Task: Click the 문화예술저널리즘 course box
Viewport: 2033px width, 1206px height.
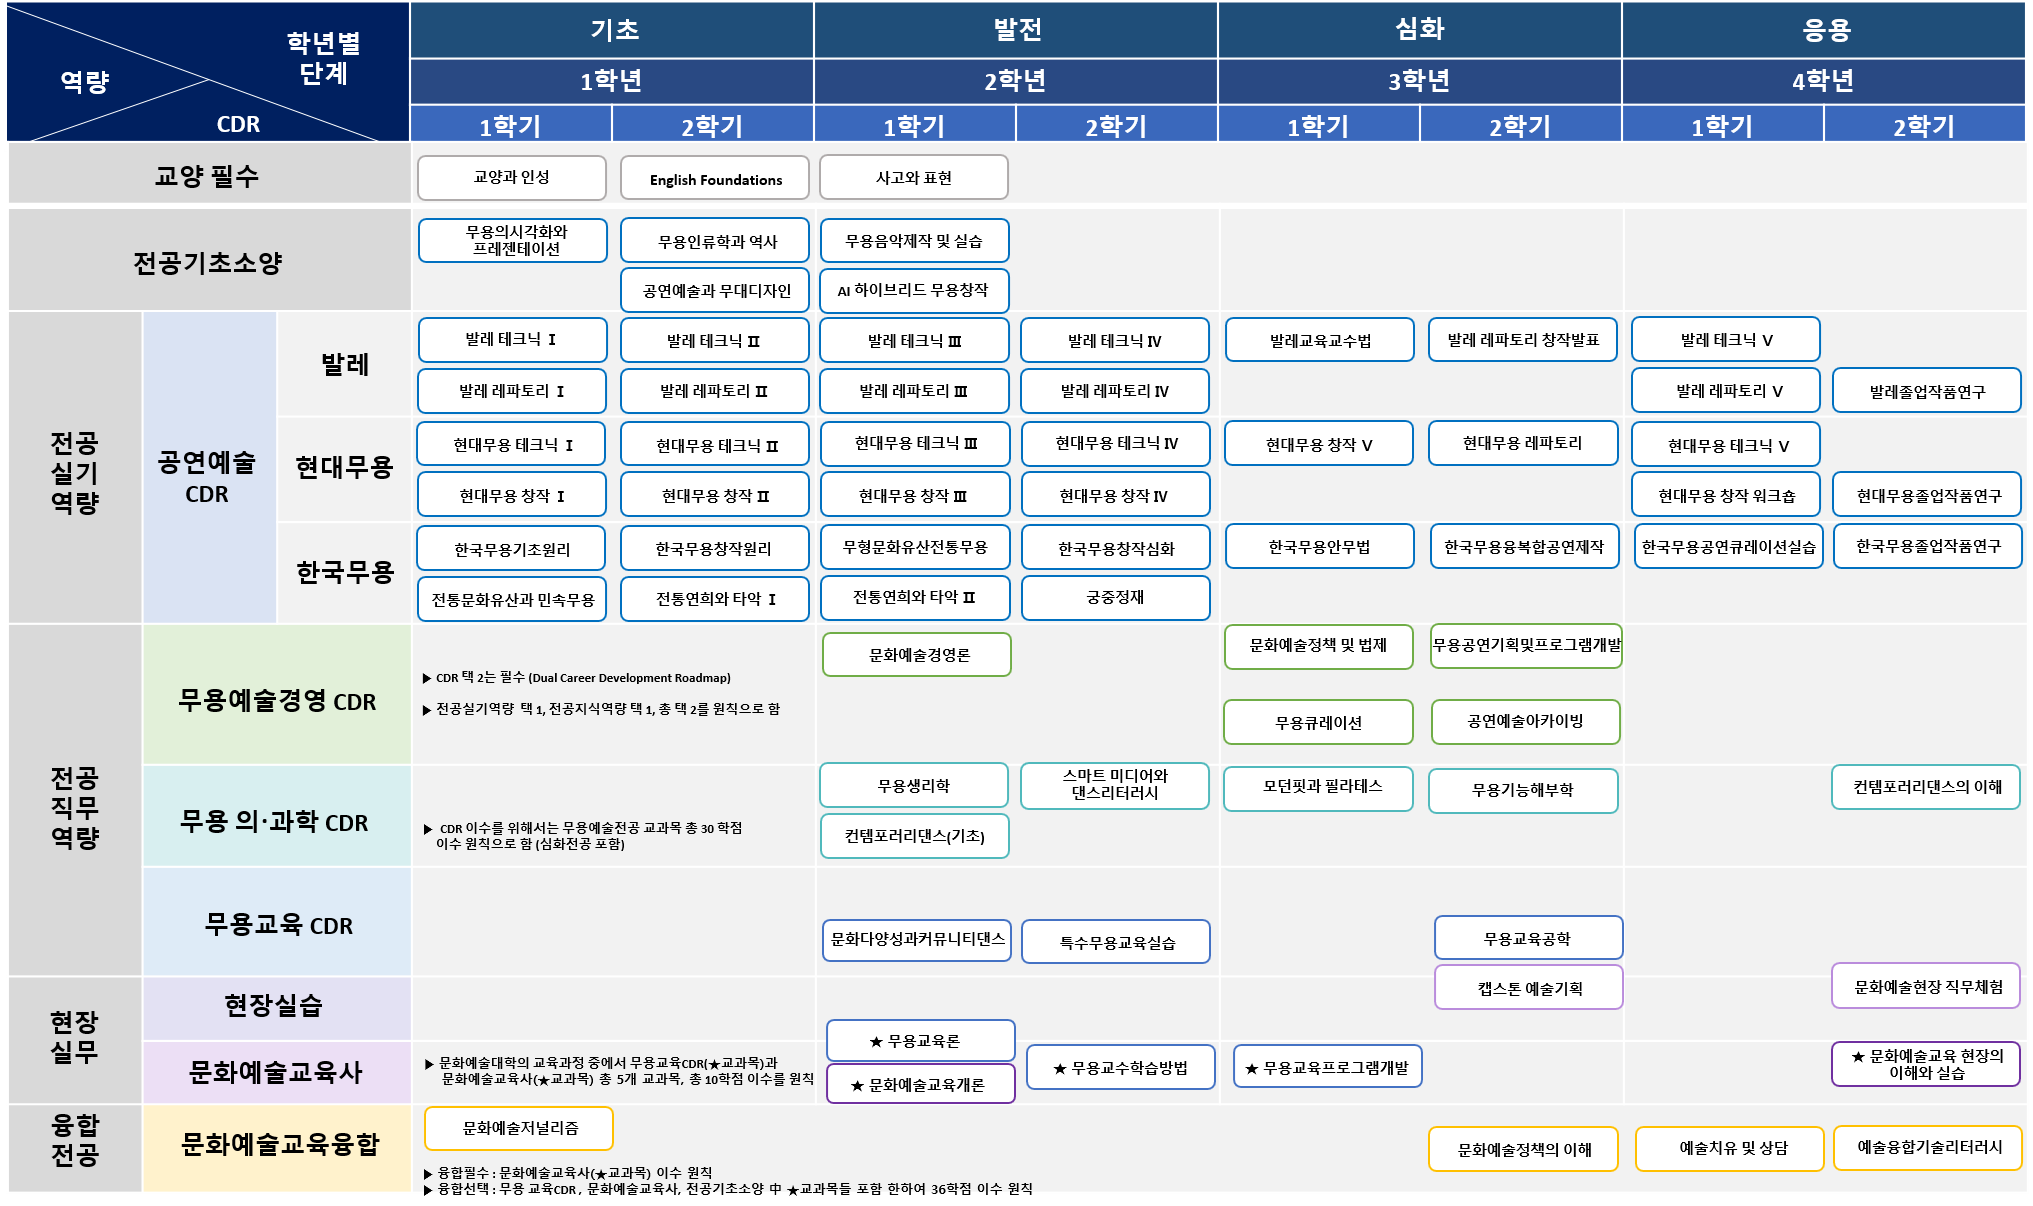Action: [519, 1128]
